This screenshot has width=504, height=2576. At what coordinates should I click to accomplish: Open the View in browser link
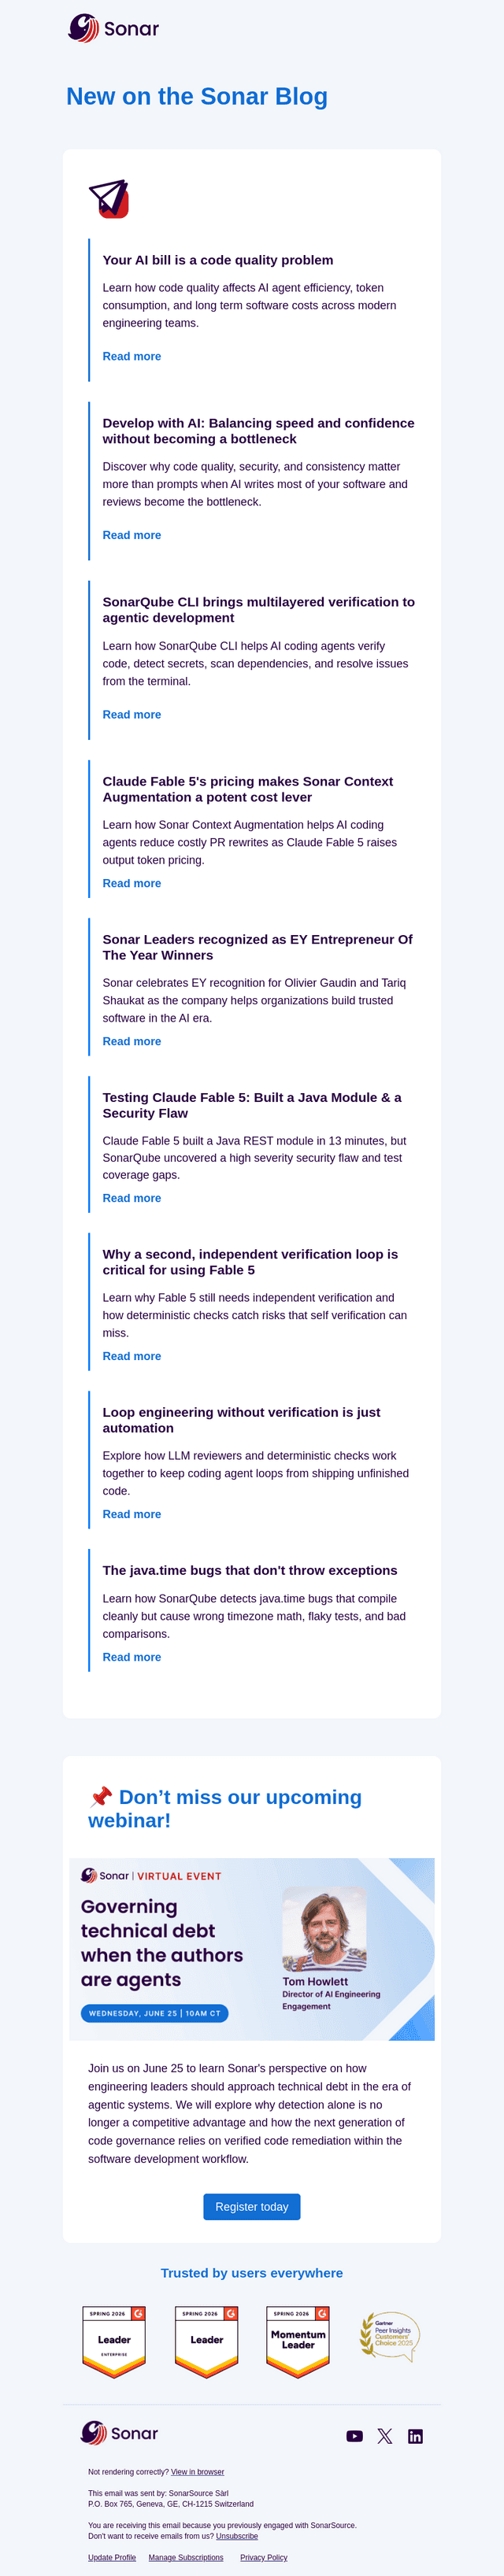coord(197,2472)
